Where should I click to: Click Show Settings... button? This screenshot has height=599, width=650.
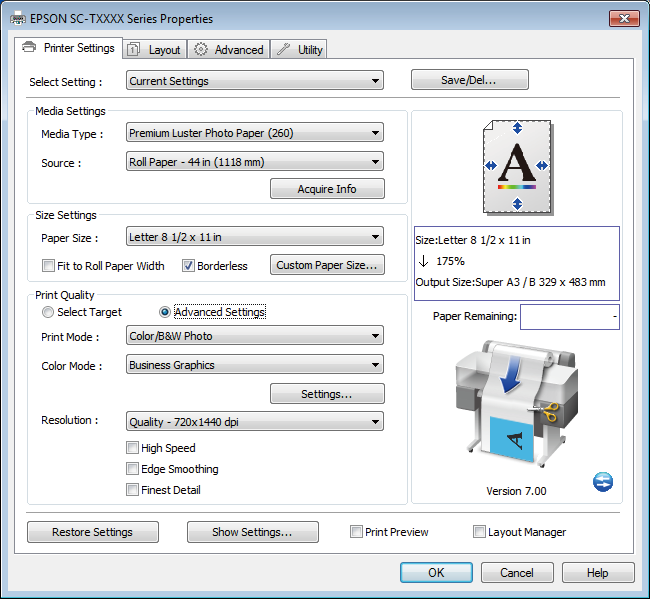(x=252, y=532)
